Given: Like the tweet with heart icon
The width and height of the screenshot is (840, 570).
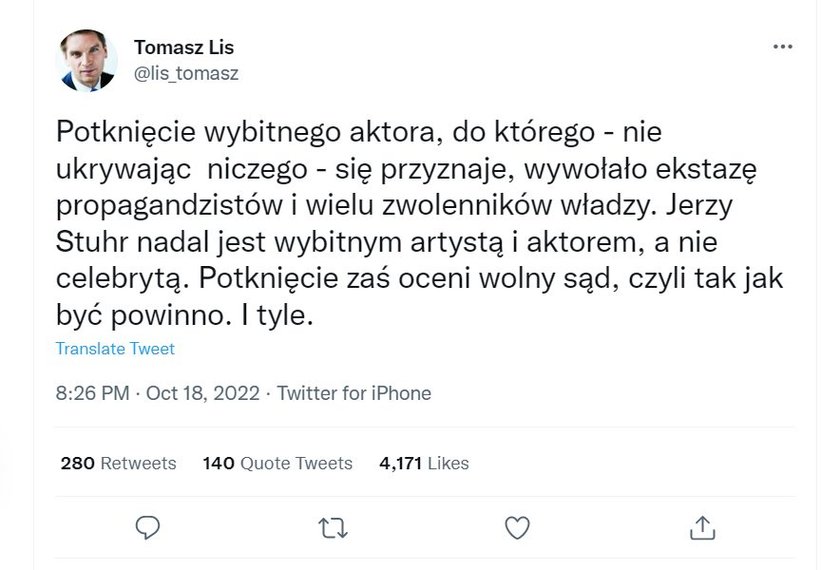Looking at the screenshot, I should tap(518, 528).
